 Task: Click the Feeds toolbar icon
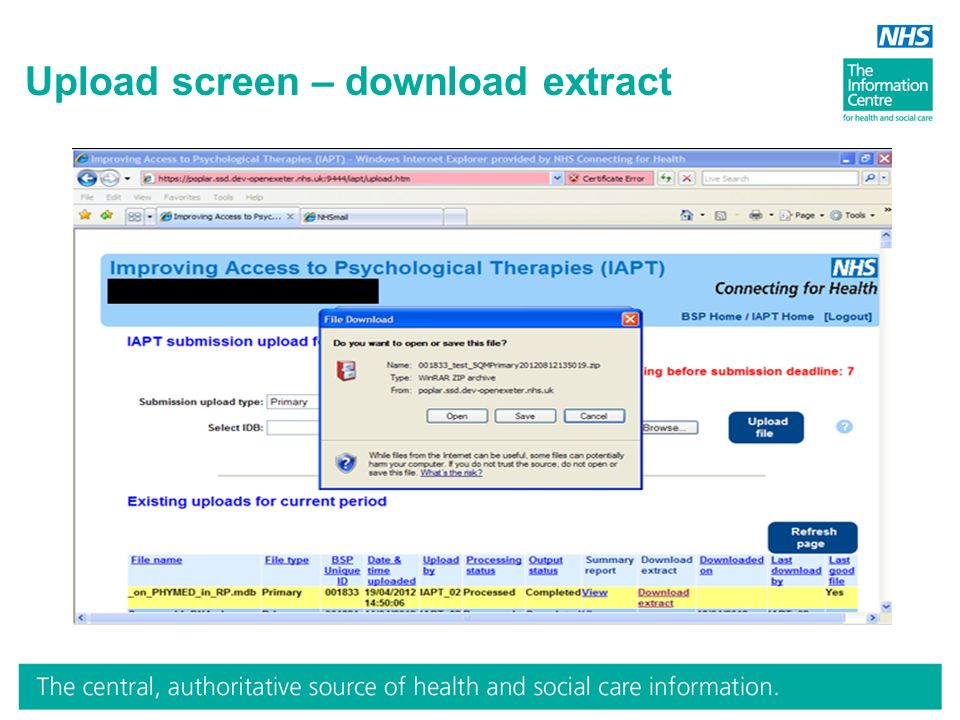point(721,216)
